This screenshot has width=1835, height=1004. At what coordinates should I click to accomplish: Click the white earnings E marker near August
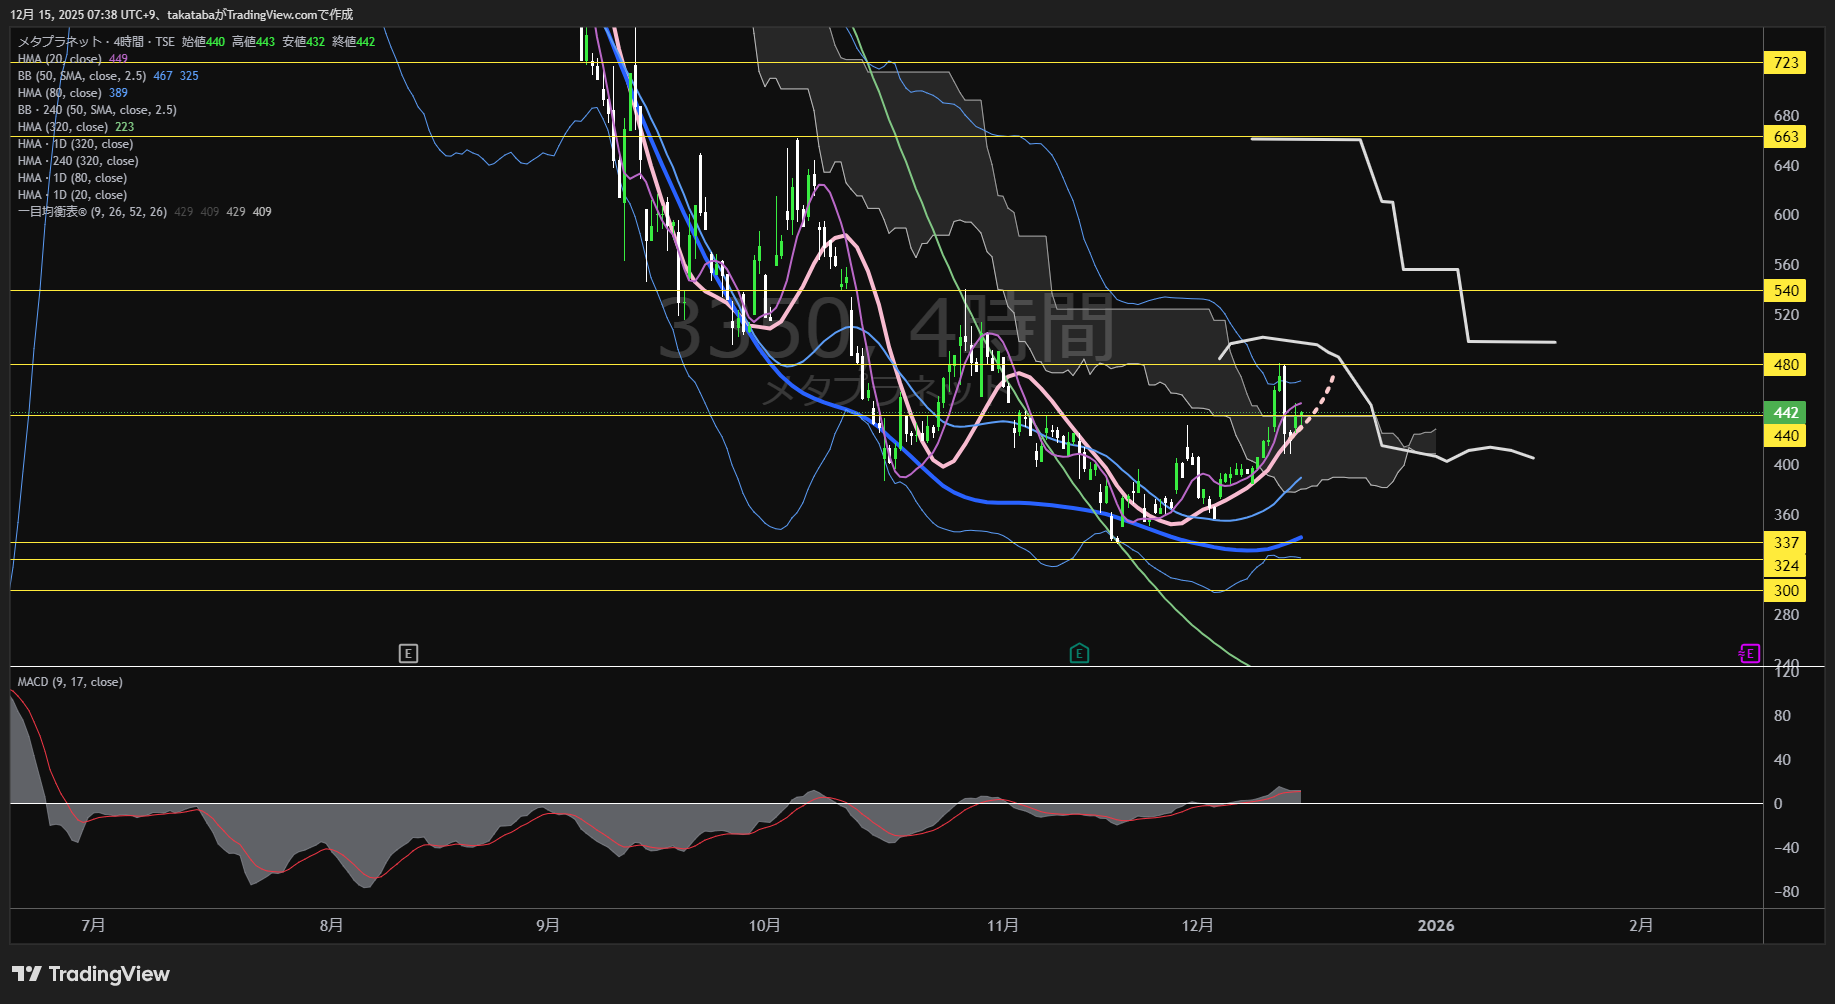click(x=408, y=654)
